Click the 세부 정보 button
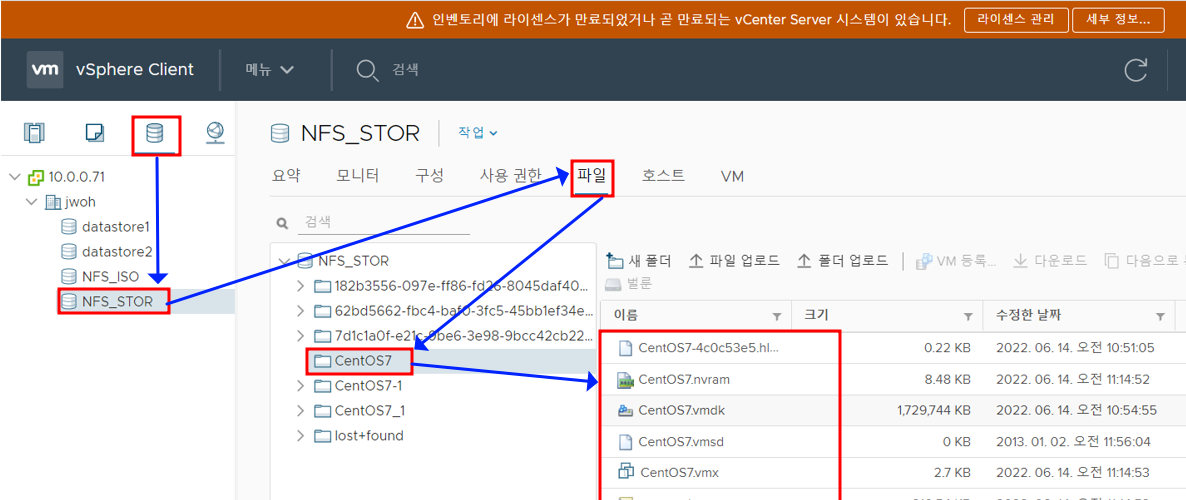This screenshot has width=1186, height=500. coord(1117,20)
